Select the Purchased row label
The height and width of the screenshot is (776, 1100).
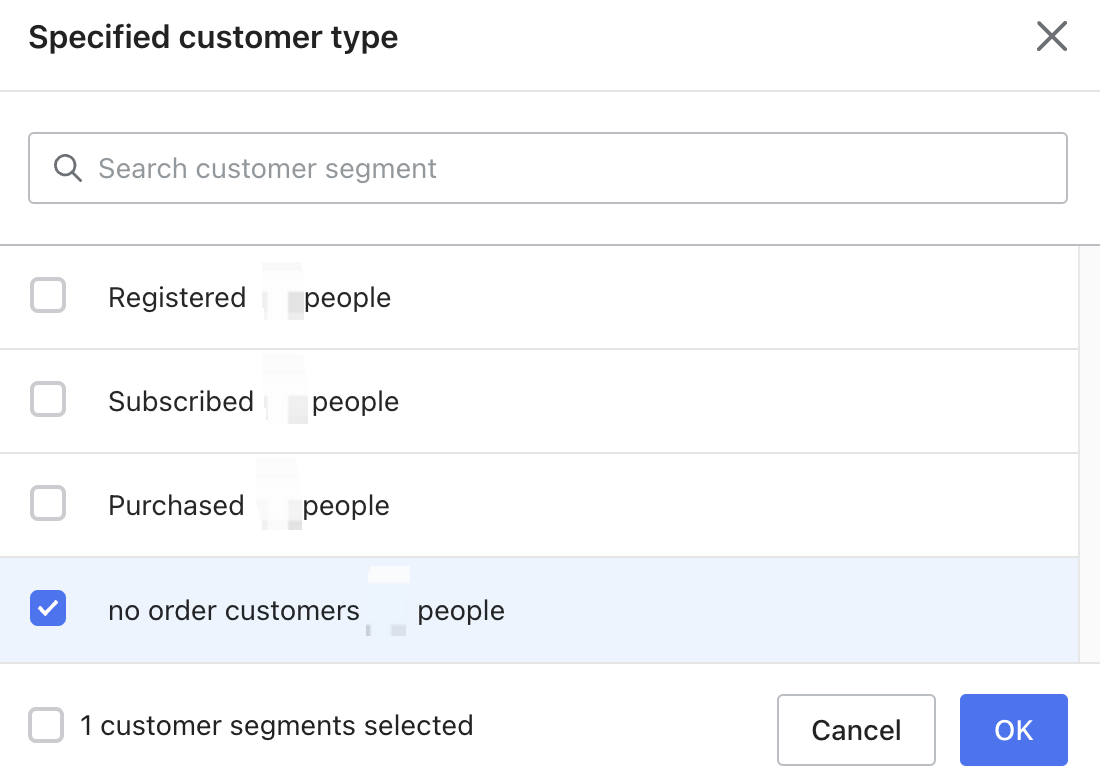176,506
